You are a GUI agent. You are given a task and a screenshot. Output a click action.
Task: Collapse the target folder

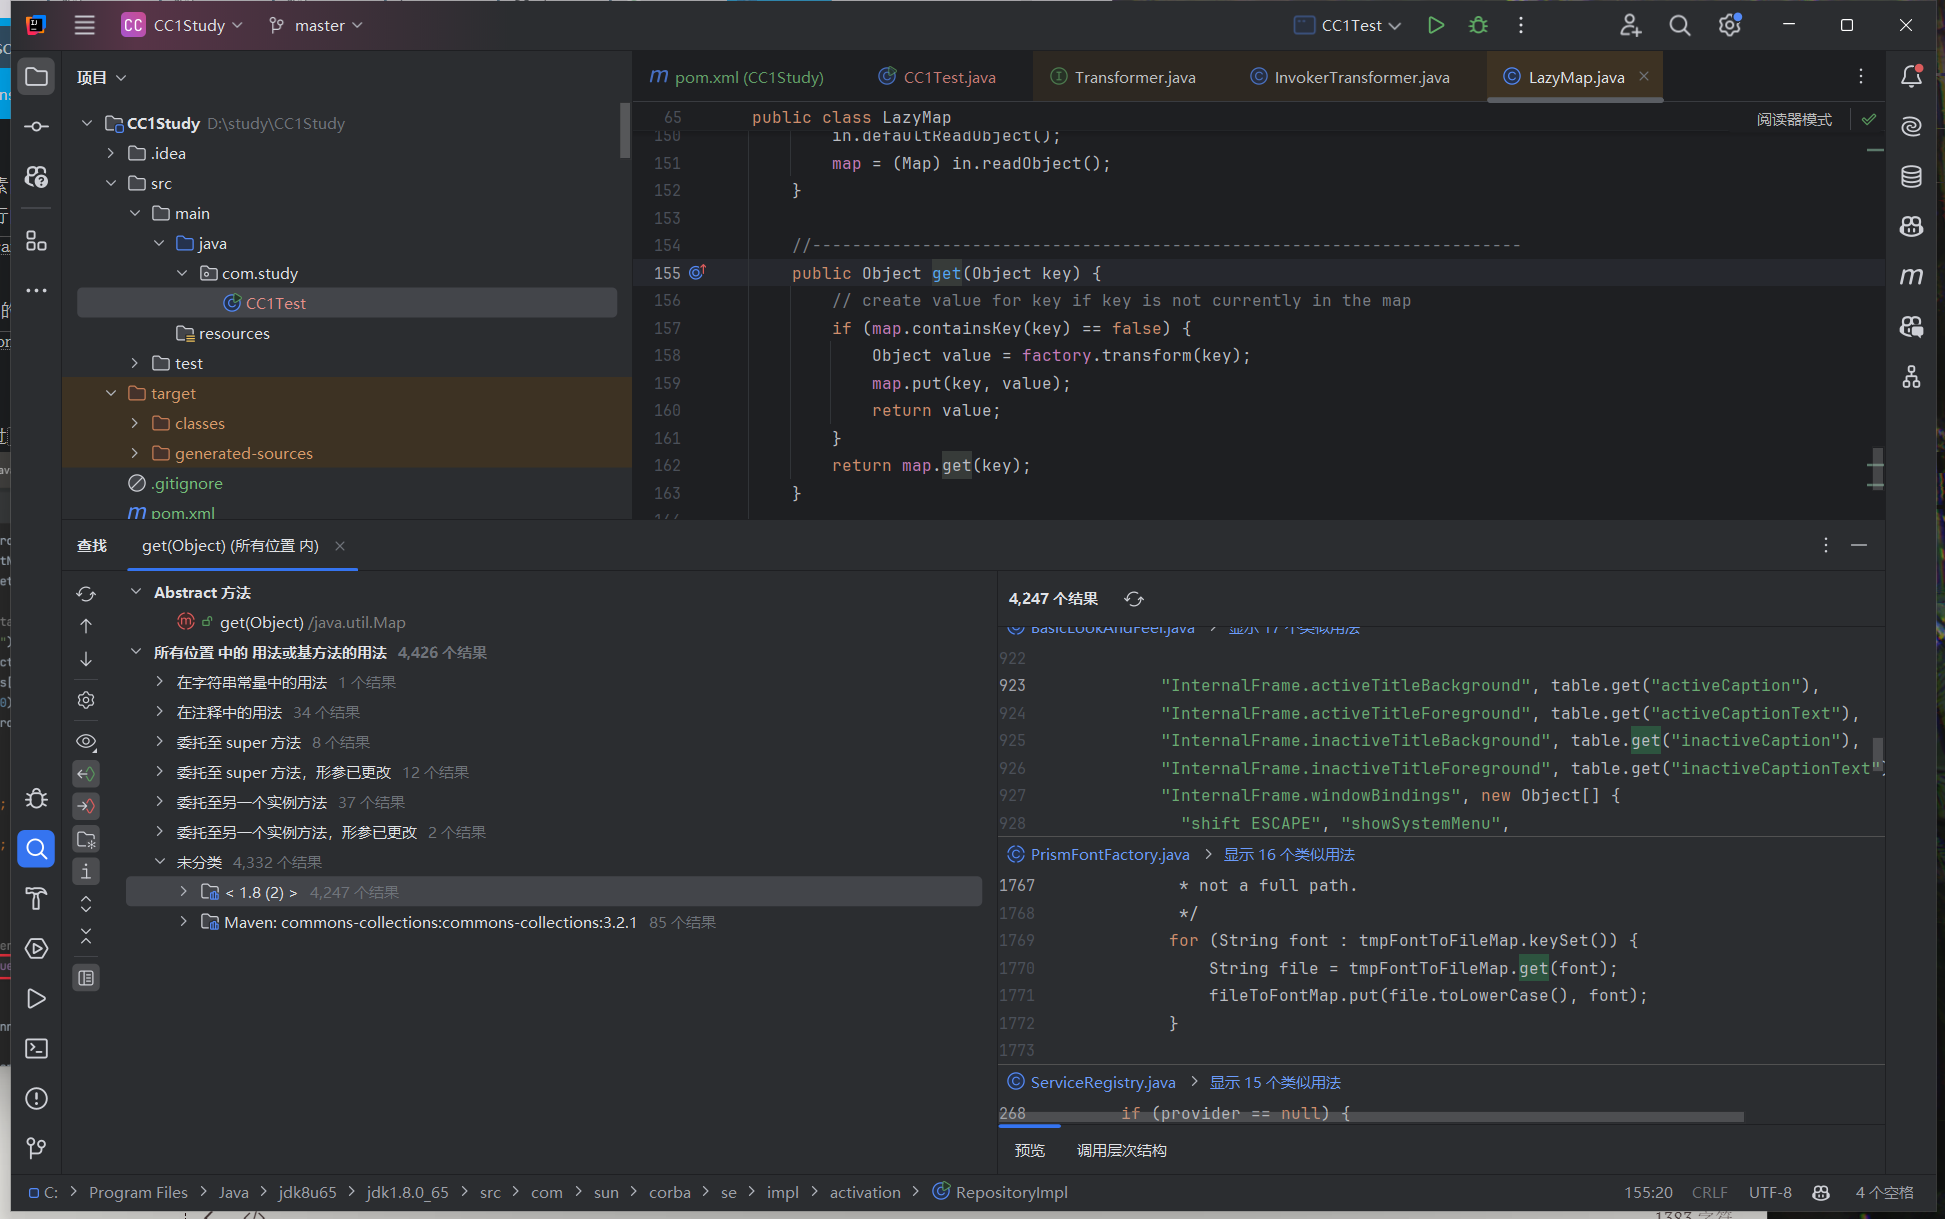(x=111, y=393)
